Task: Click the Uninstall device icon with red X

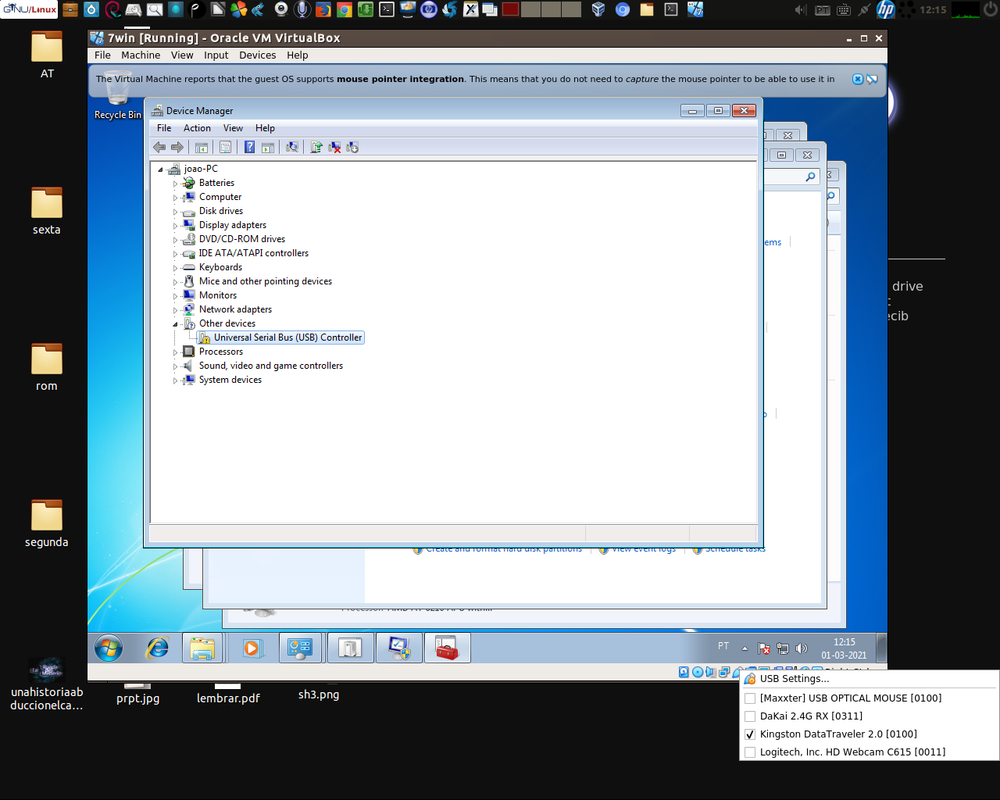Action: (334, 147)
